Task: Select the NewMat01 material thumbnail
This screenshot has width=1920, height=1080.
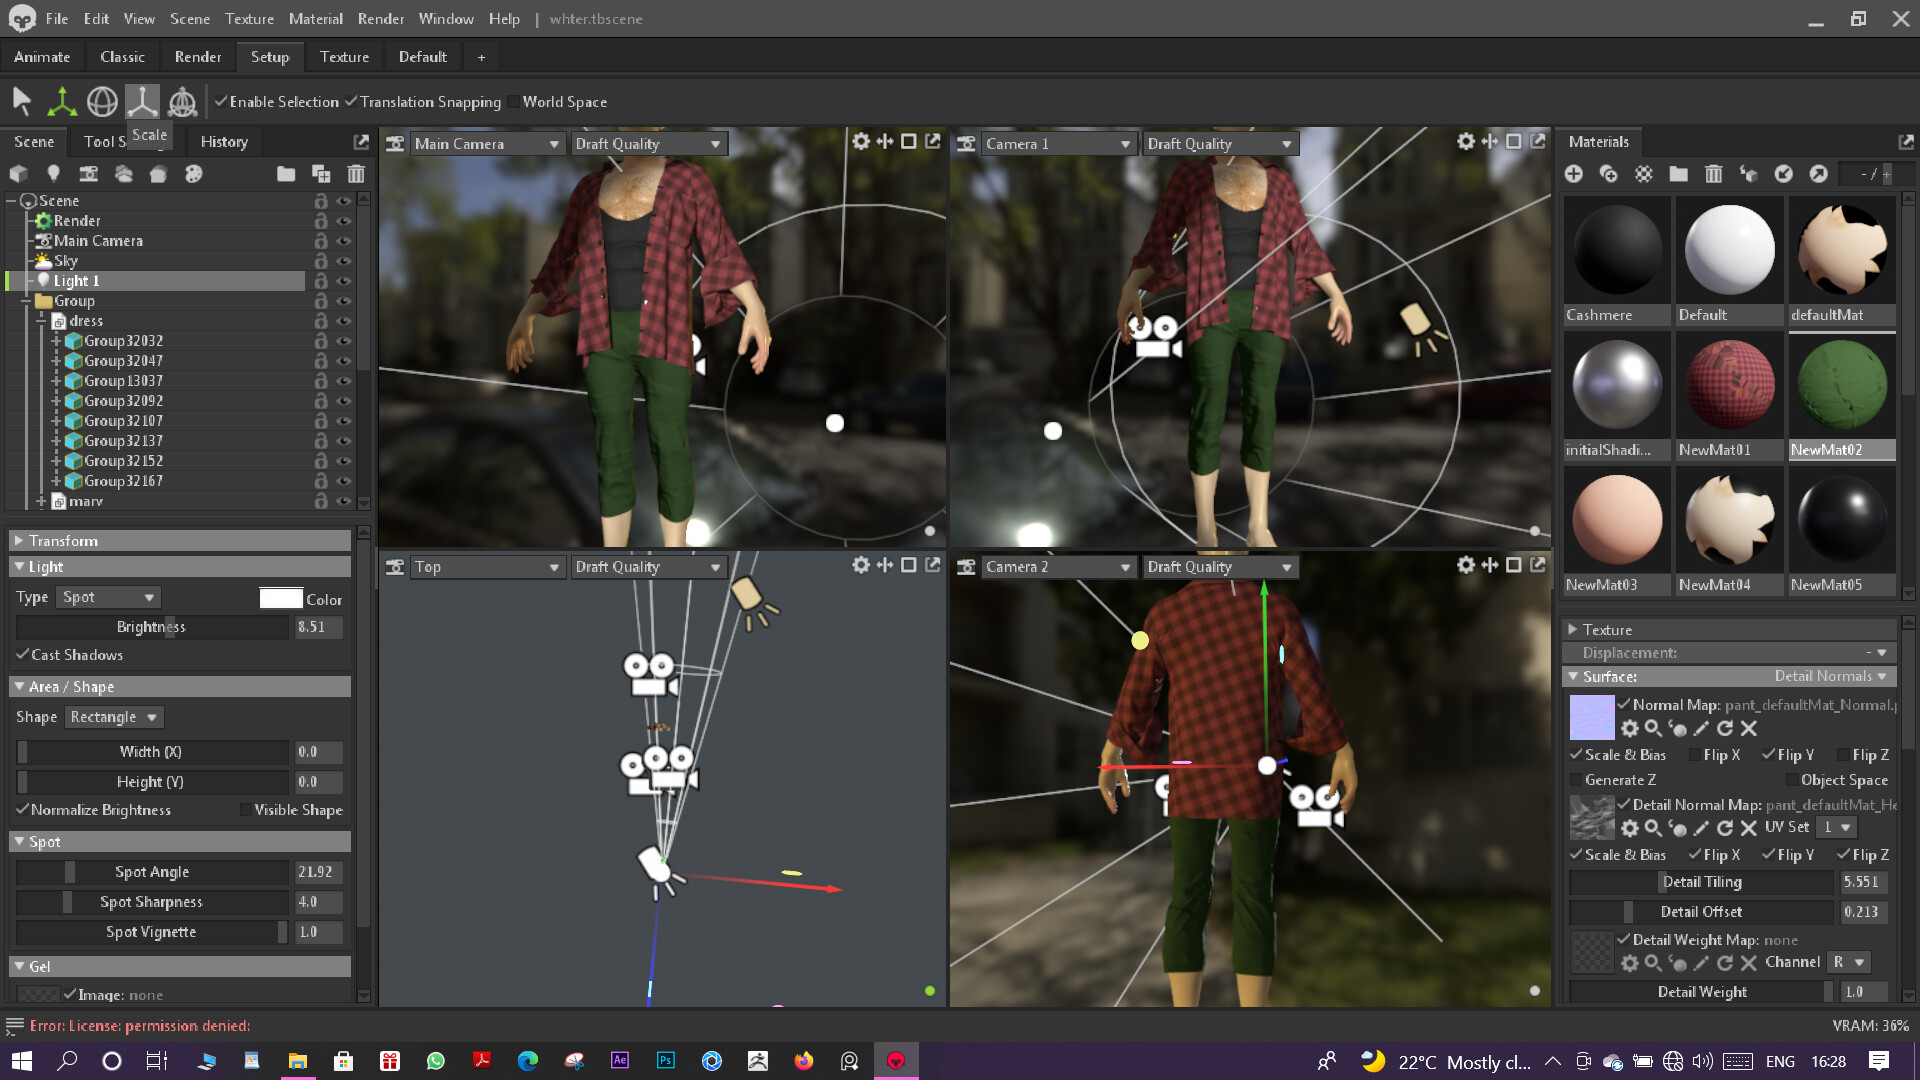Action: pos(1729,385)
